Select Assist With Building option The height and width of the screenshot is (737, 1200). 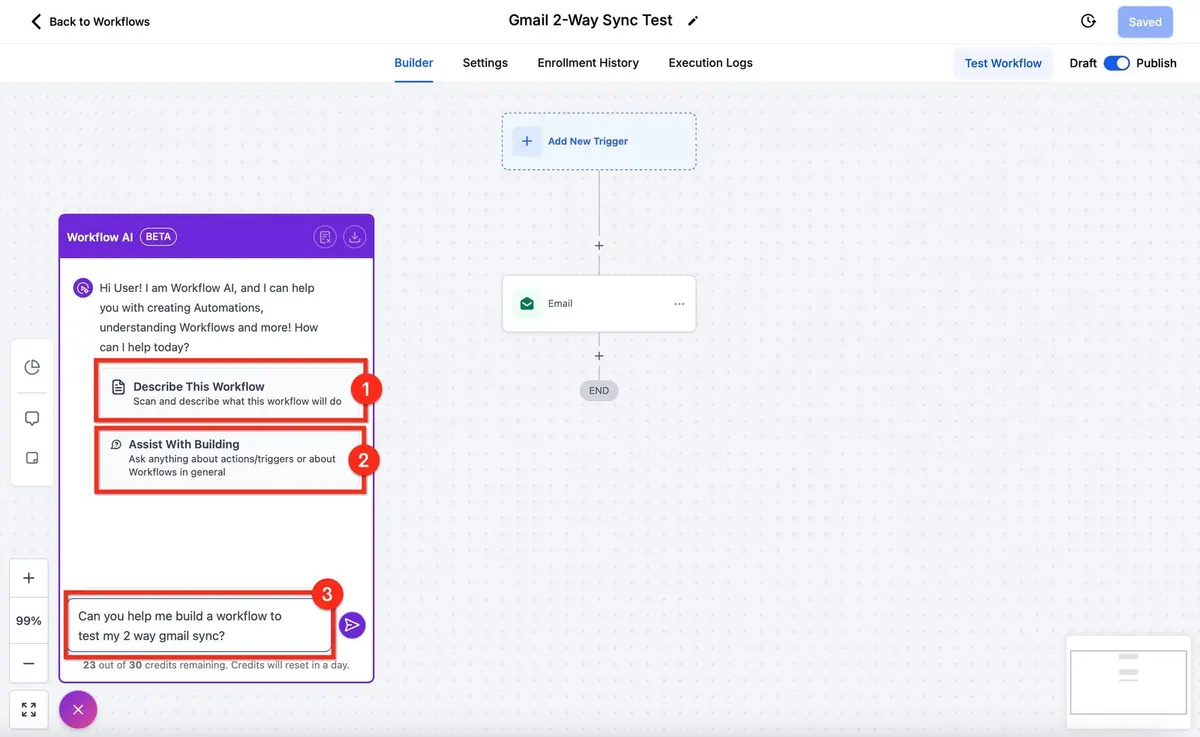231,458
